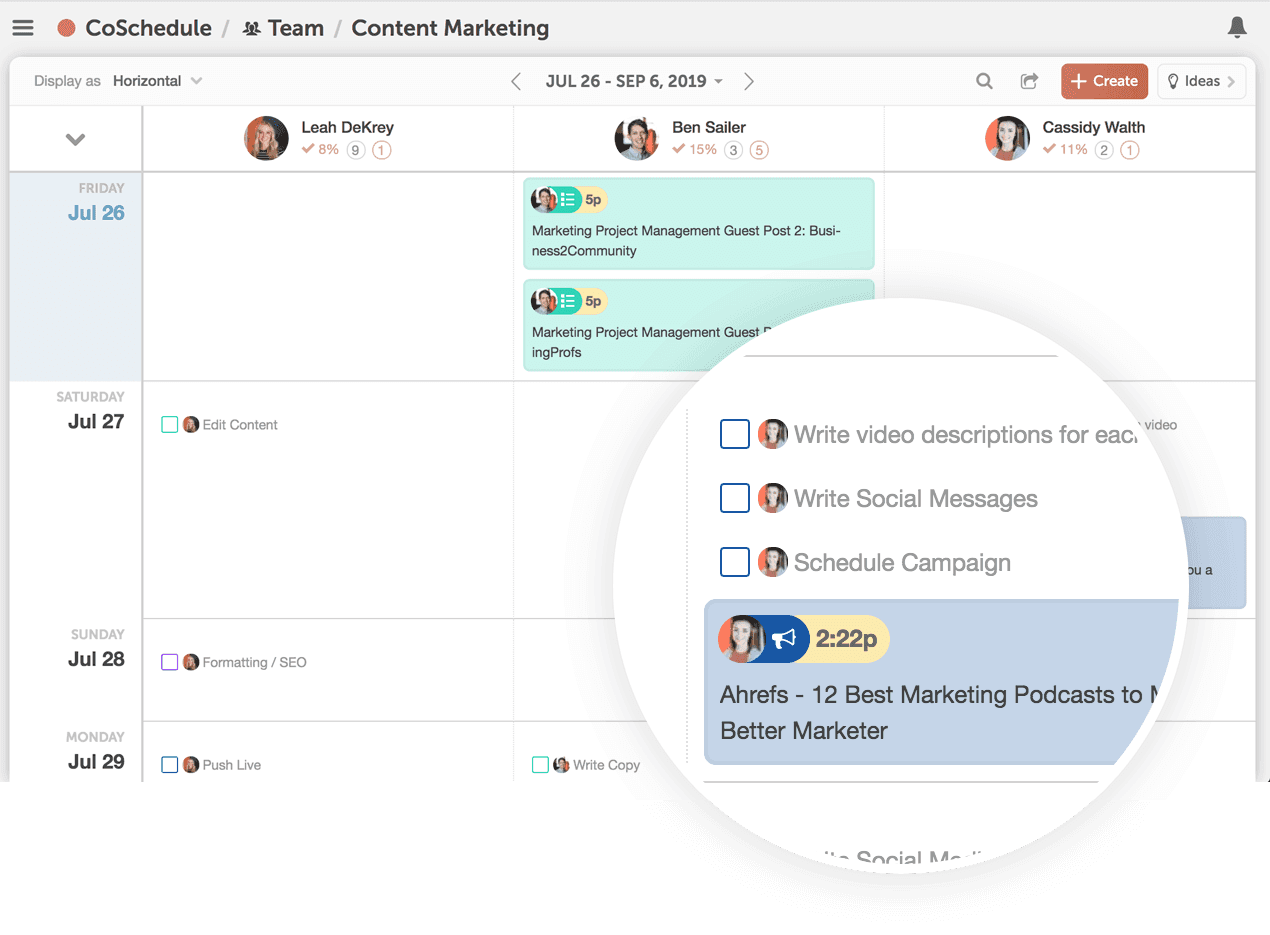Image resolution: width=1270 pixels, height=935 pixels.
Task: Click the CoSchedule breadcrumb text
Action: [148, 28]
